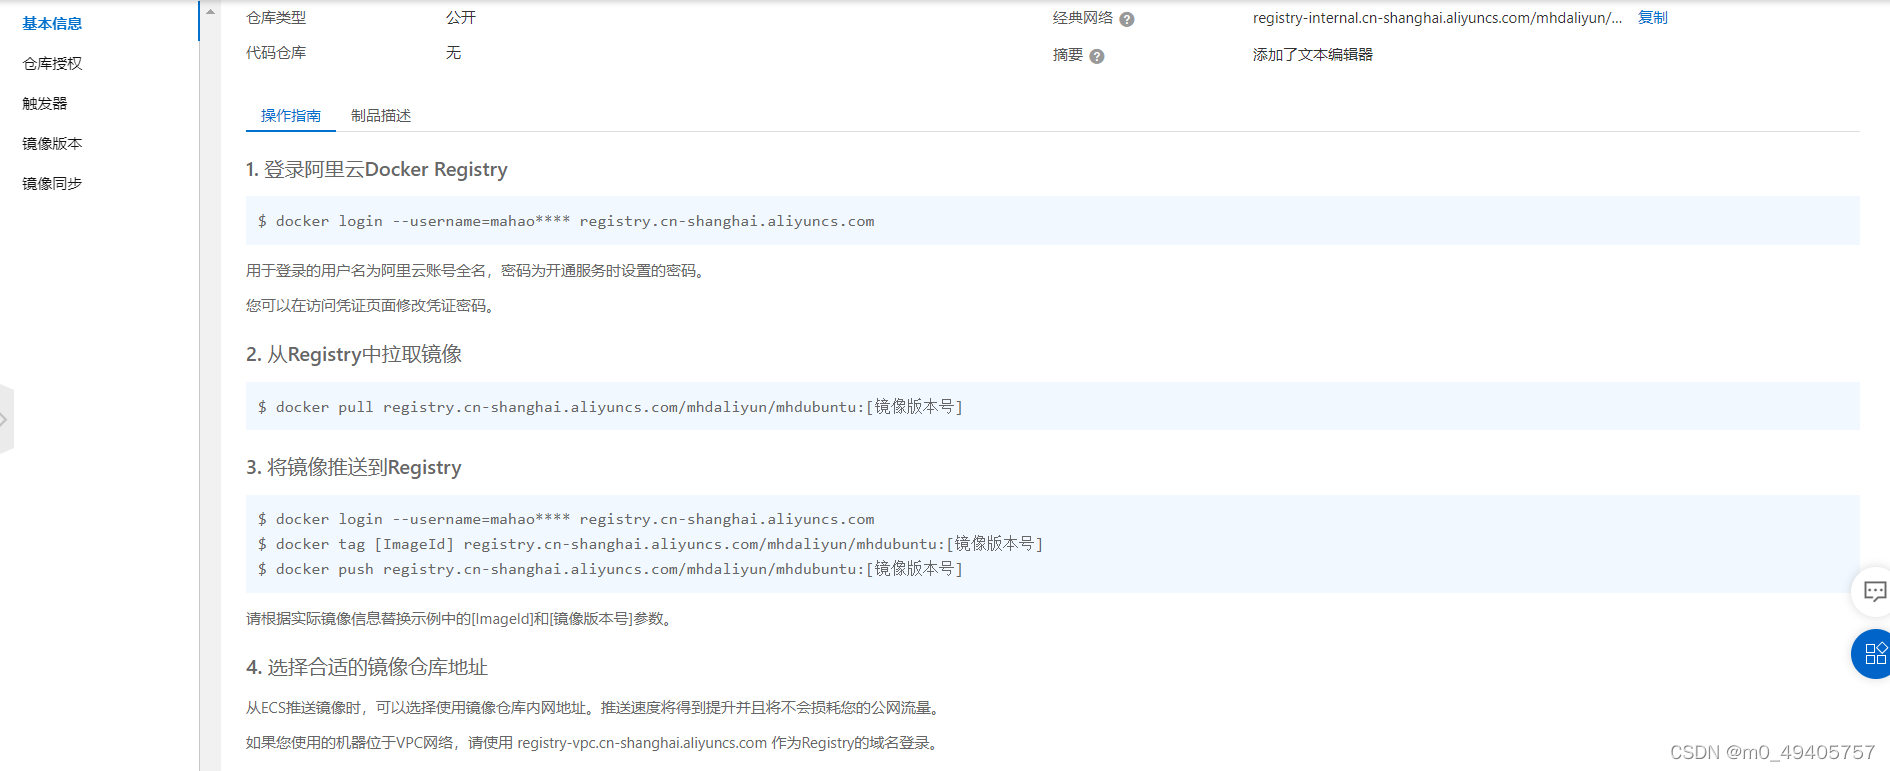Open the chat feedback floating icon

click(x=1873, y=591)
